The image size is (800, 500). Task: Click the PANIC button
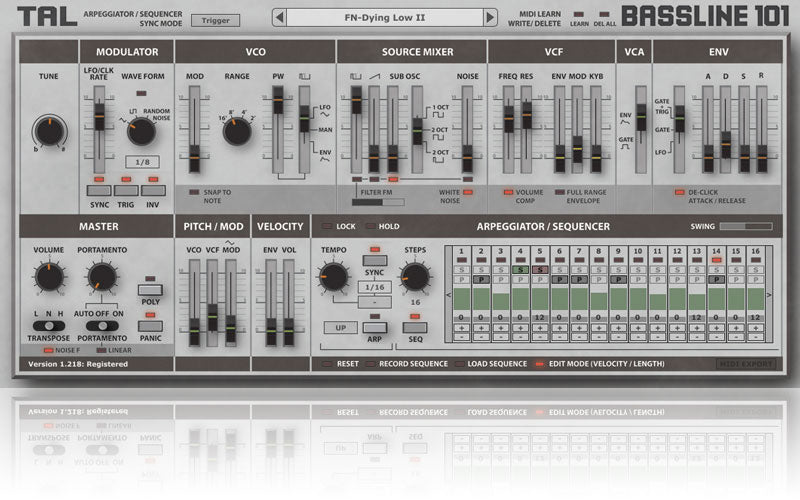[x=151, y=326]
